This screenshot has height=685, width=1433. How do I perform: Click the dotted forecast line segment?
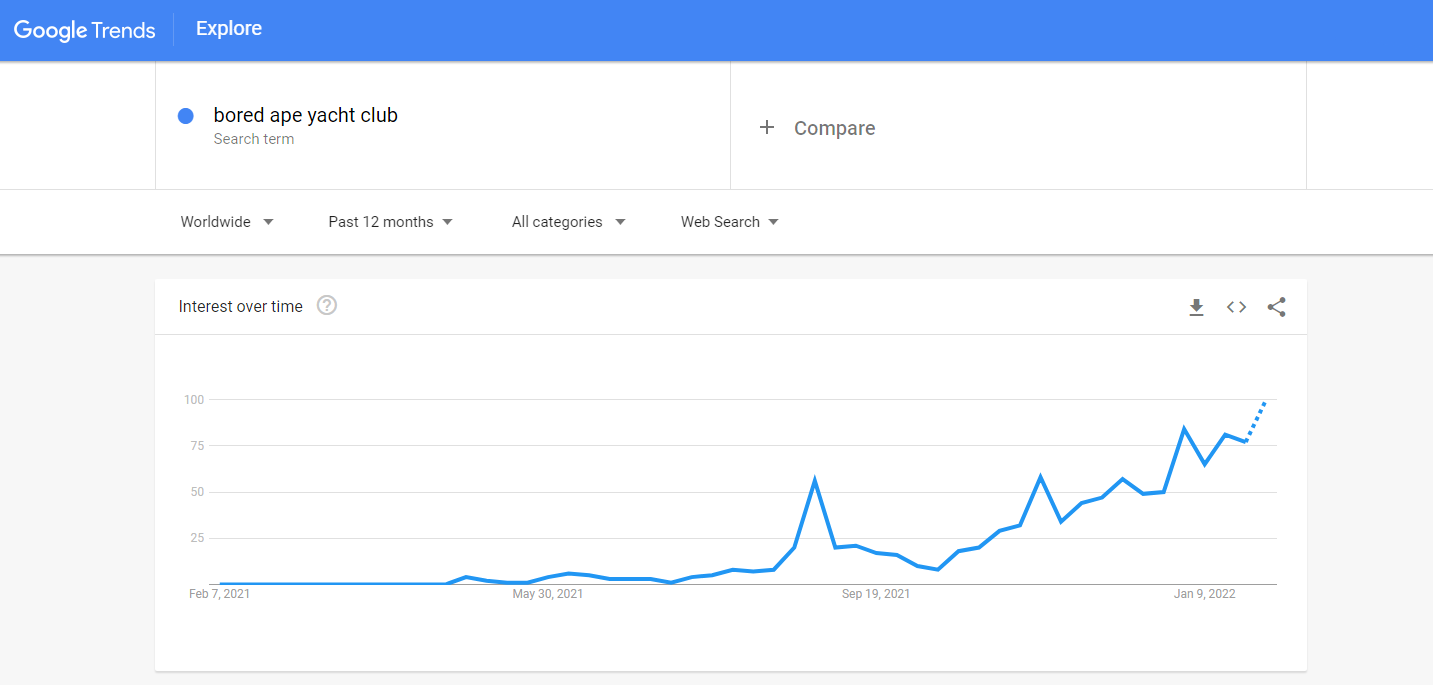tap(1256, 420)
